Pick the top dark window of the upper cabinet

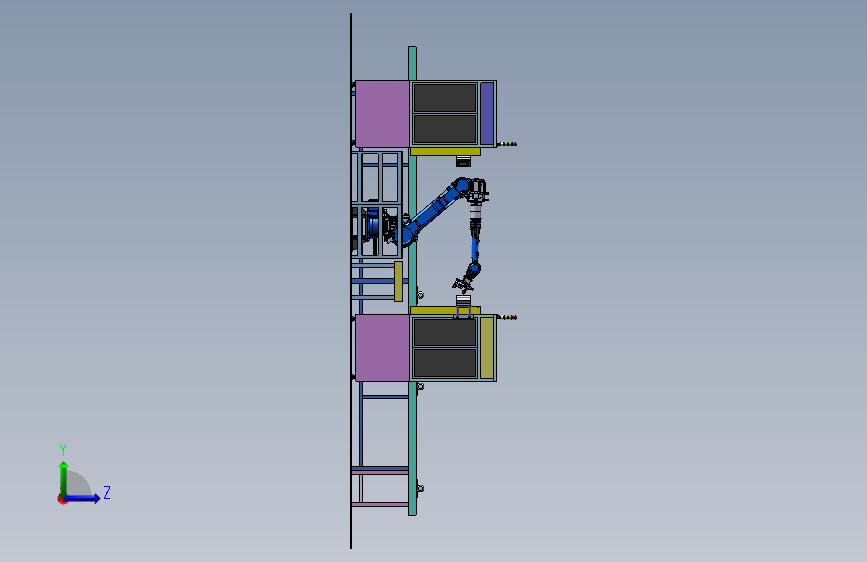point(445,98)
